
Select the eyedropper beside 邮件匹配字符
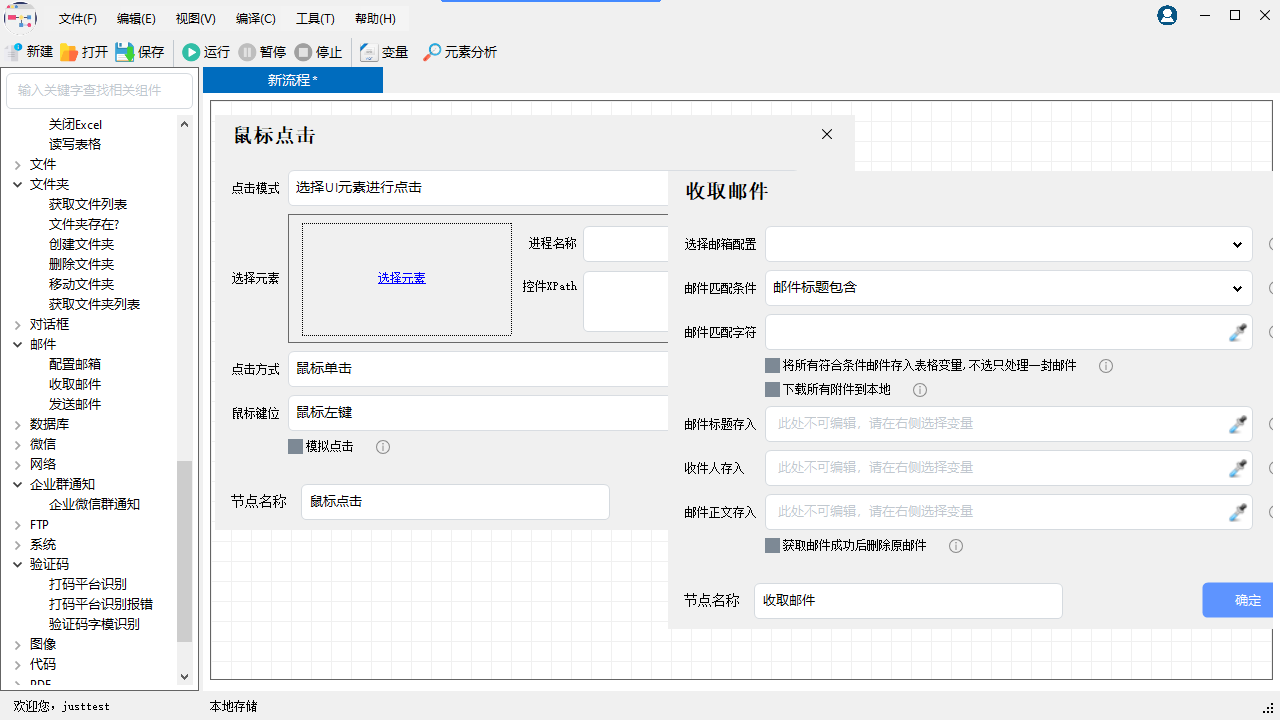(1239, 332)
